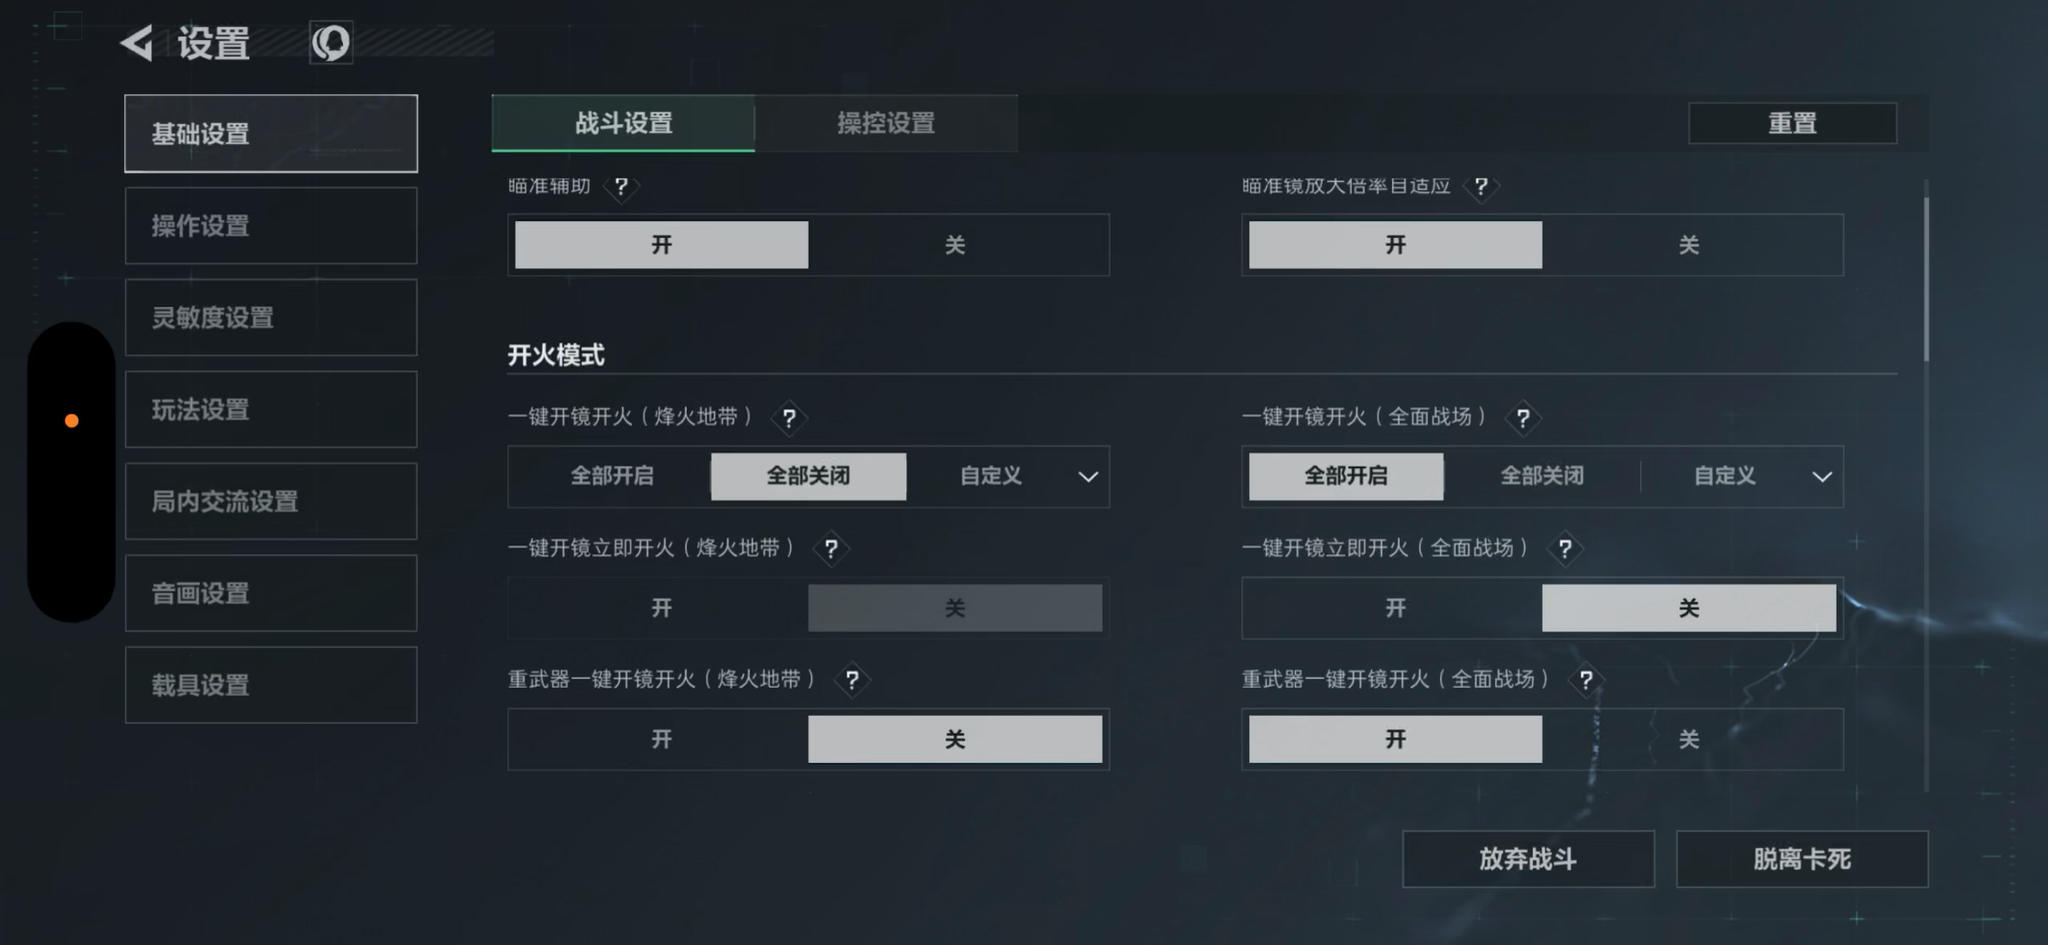The height and width of the screenshot is (945, 2048).
Task: Tap the customer support headset icon
Action: pos(330,43)
